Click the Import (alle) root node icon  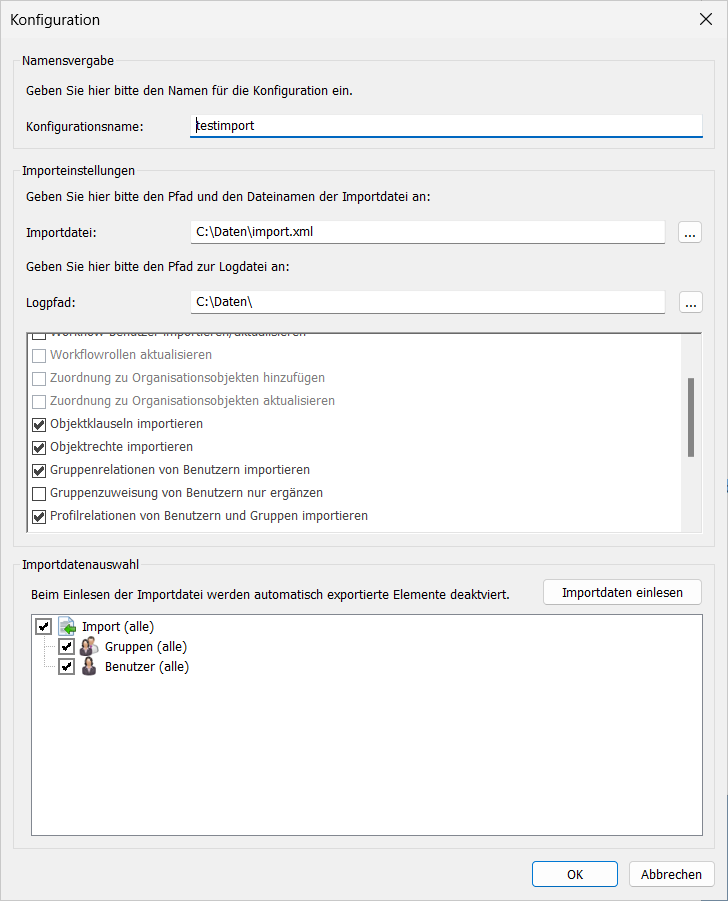pyautogui.click(x=67, y=626)
